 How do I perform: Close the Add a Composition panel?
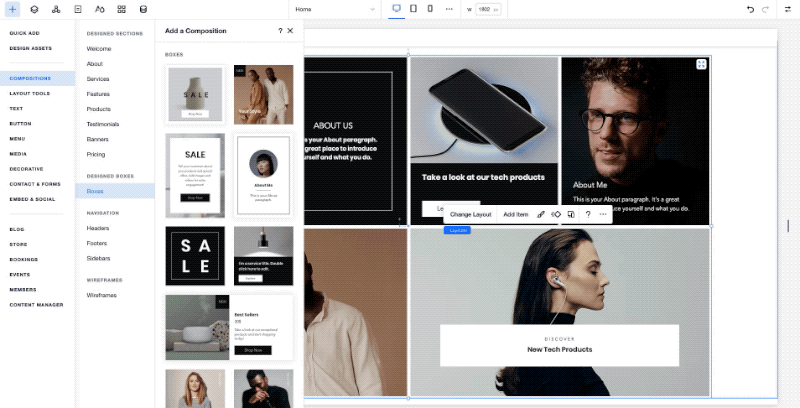[x=290, y=31]
